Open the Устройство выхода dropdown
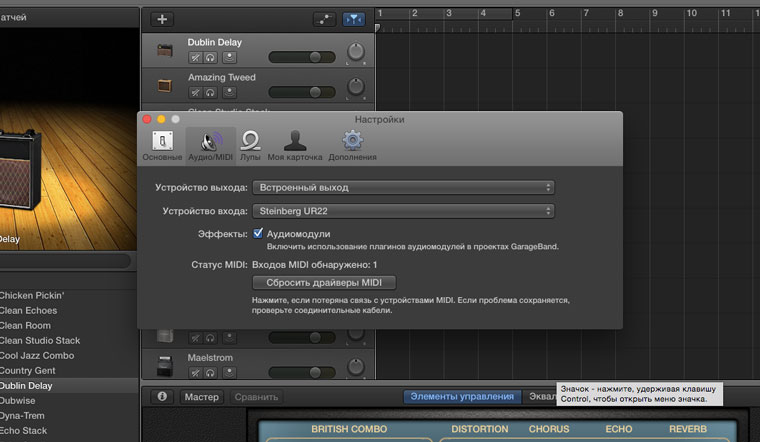 click(403, 188)
